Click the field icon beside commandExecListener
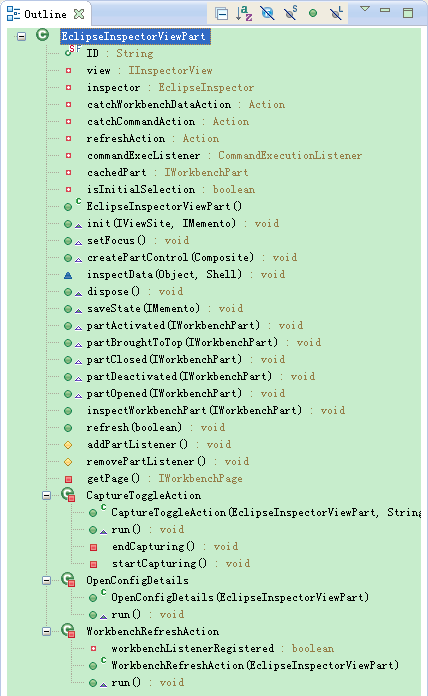This screenshot has height=696, width=428. click(x=68, y=156)
